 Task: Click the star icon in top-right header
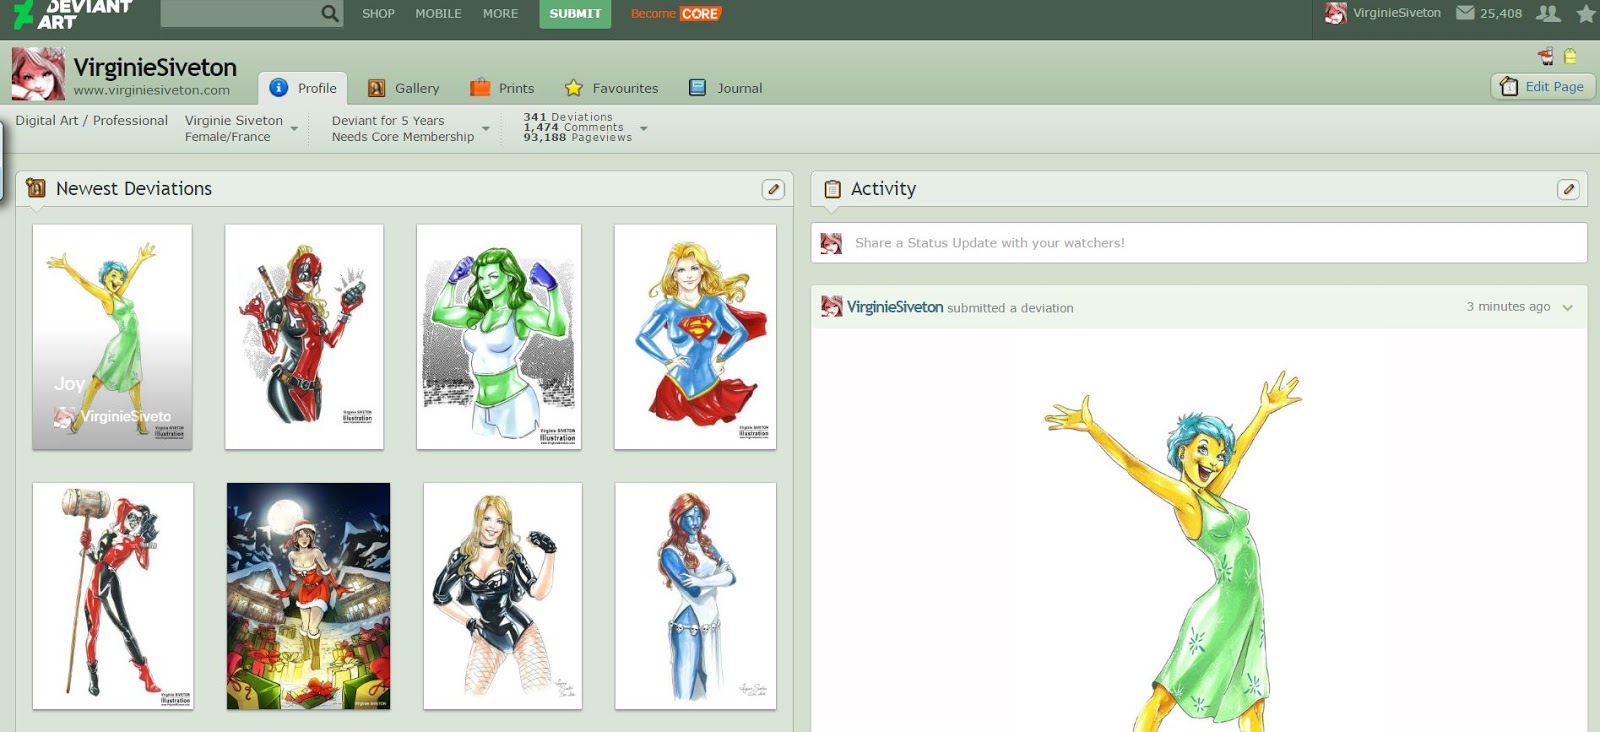coord(1586,14)
